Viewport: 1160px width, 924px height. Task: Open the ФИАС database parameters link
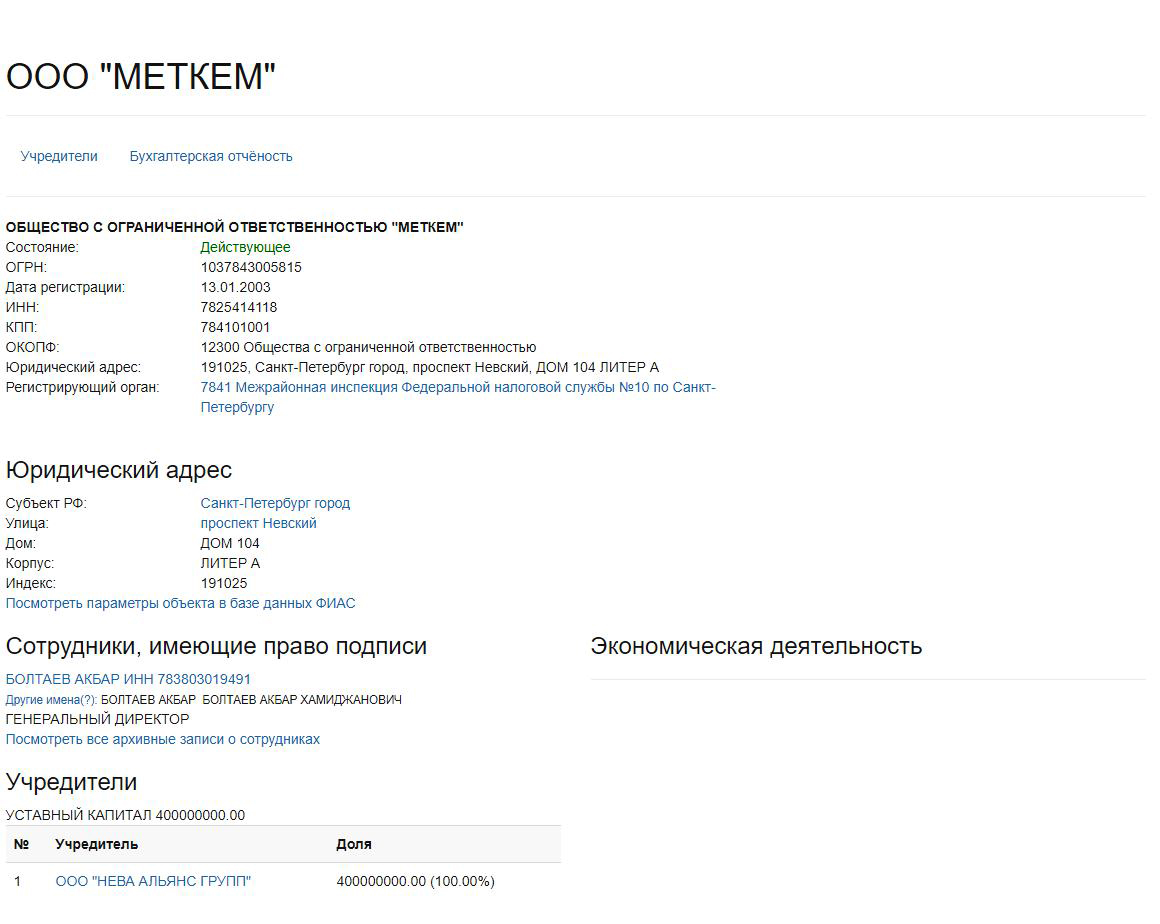(180, 603)
